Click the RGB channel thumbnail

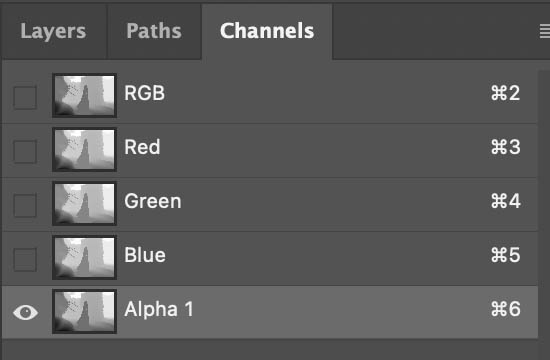pyautogui.click(x=85, y=95)
